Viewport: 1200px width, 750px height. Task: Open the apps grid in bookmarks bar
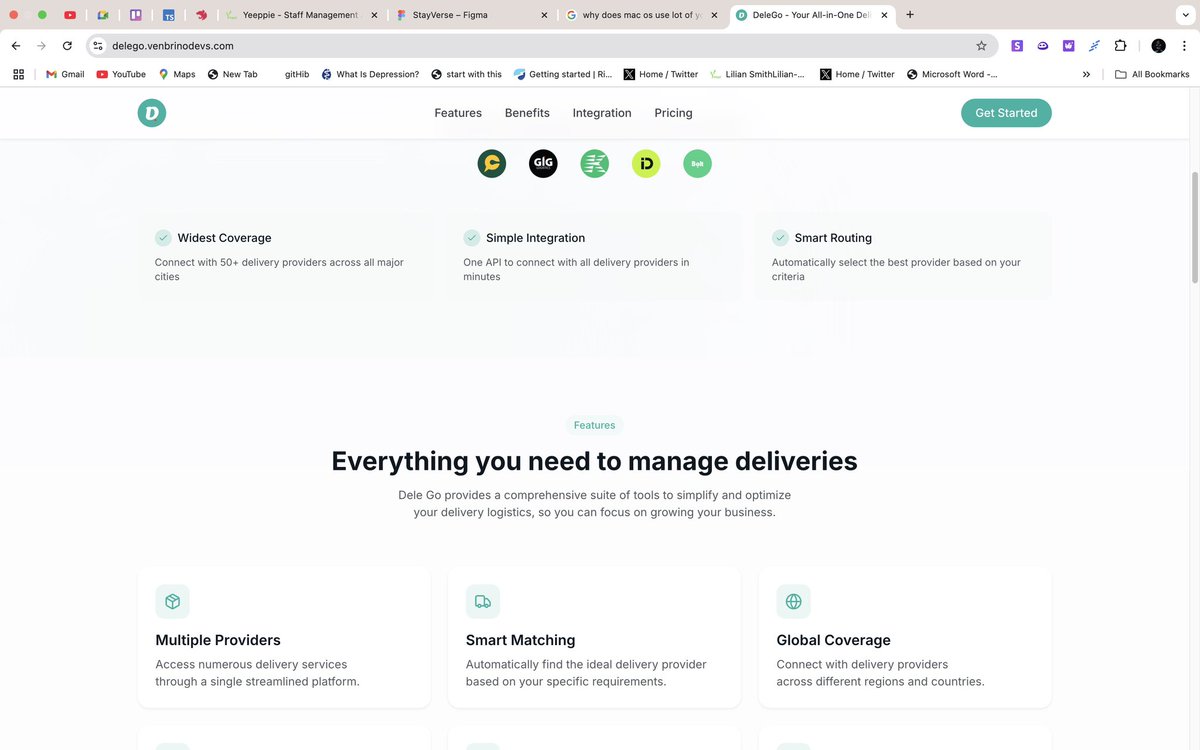18,74
